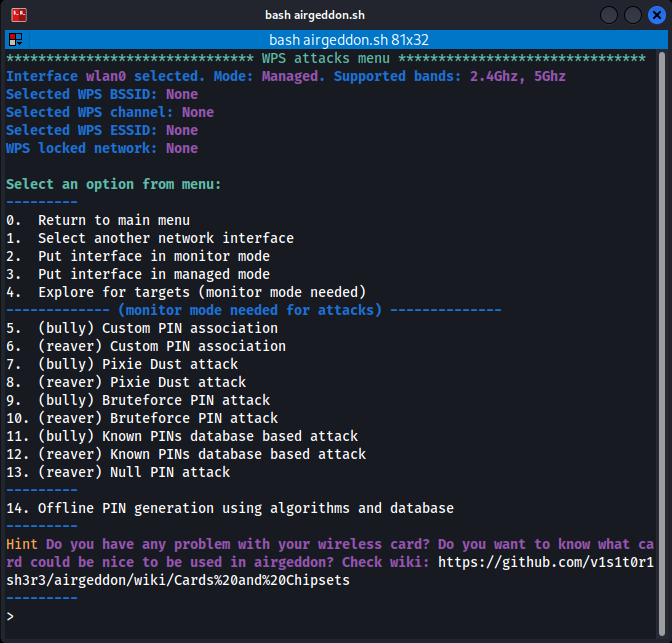Screen dimensions: 672x643
Task: Click the 'WPS attacks menu' header text
Action: [x=326, y=58]
